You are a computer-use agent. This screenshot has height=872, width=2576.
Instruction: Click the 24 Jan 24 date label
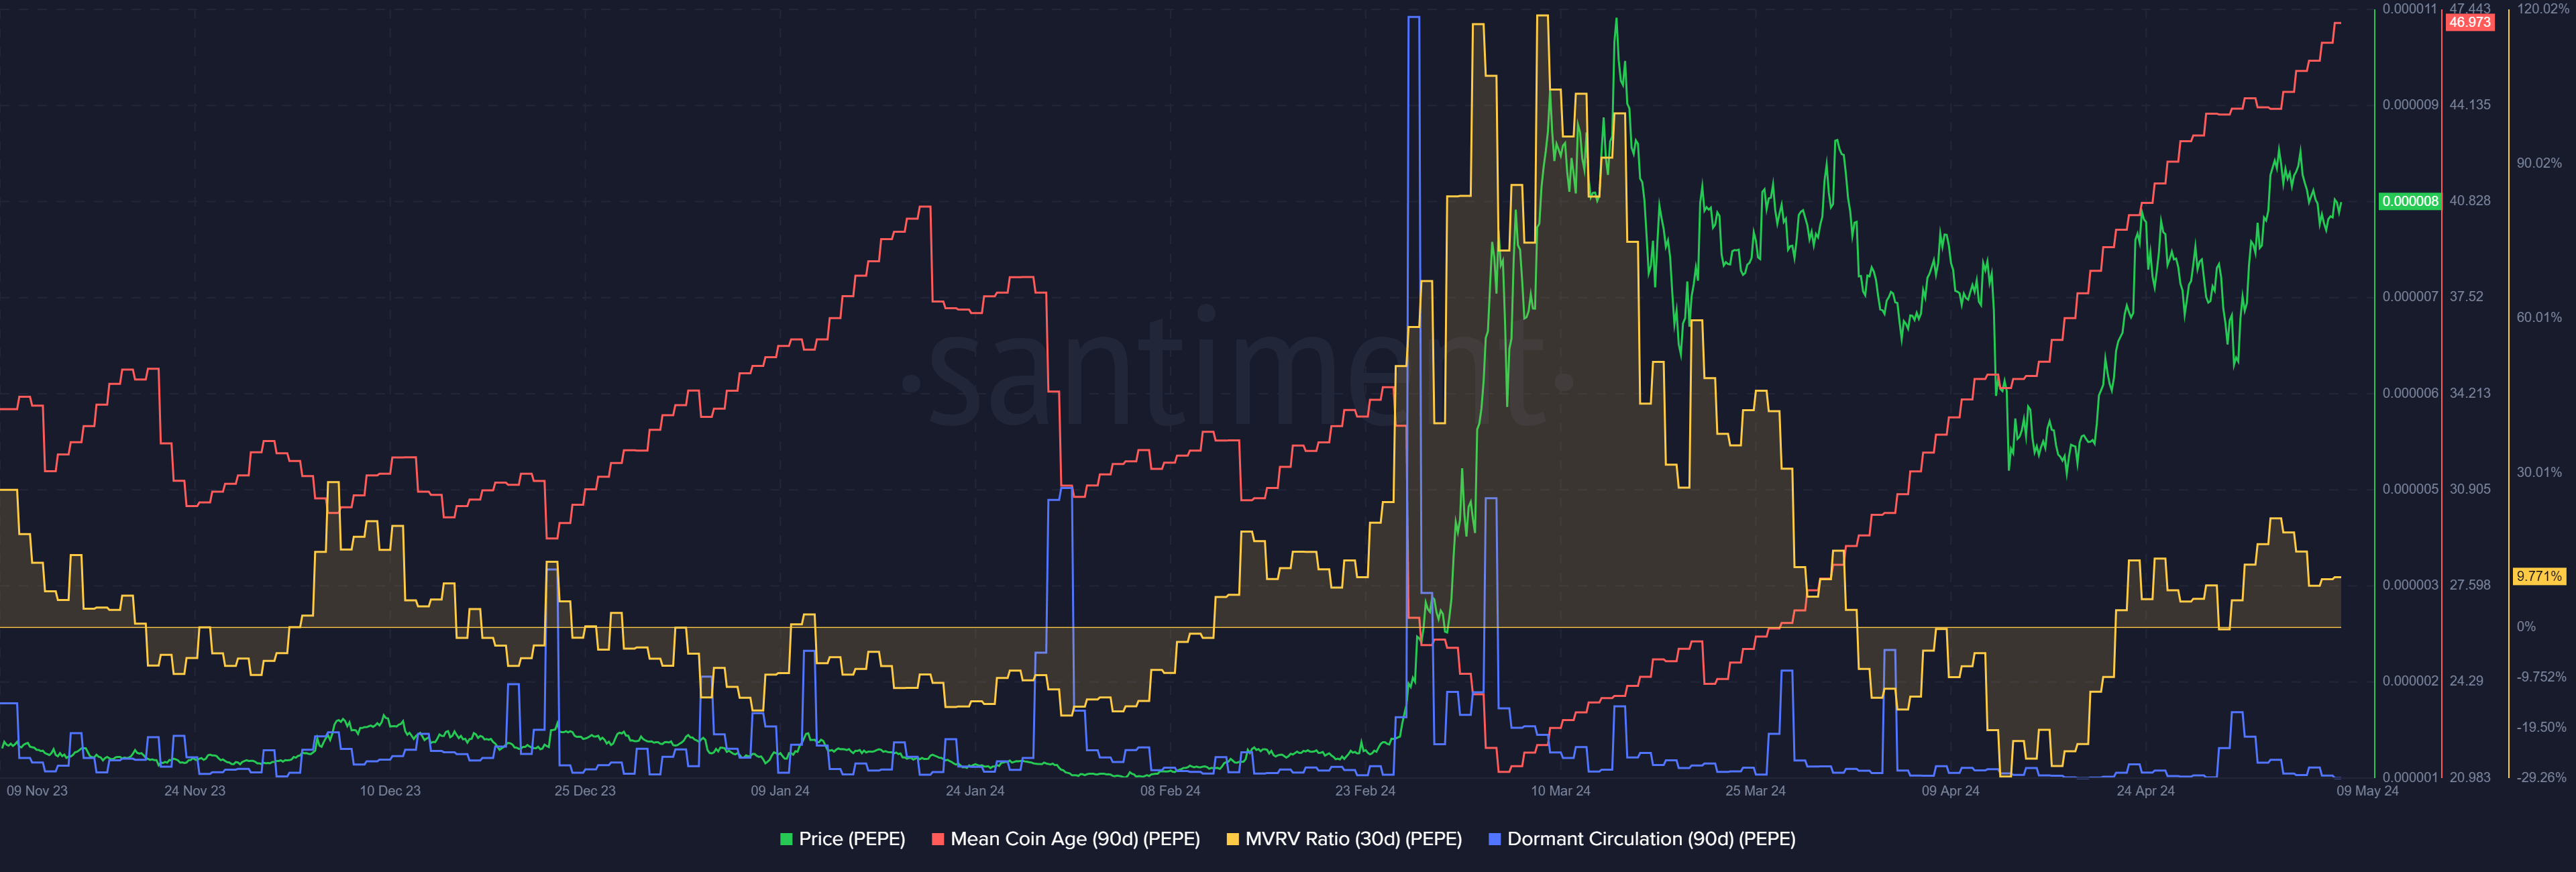(975, 791)
